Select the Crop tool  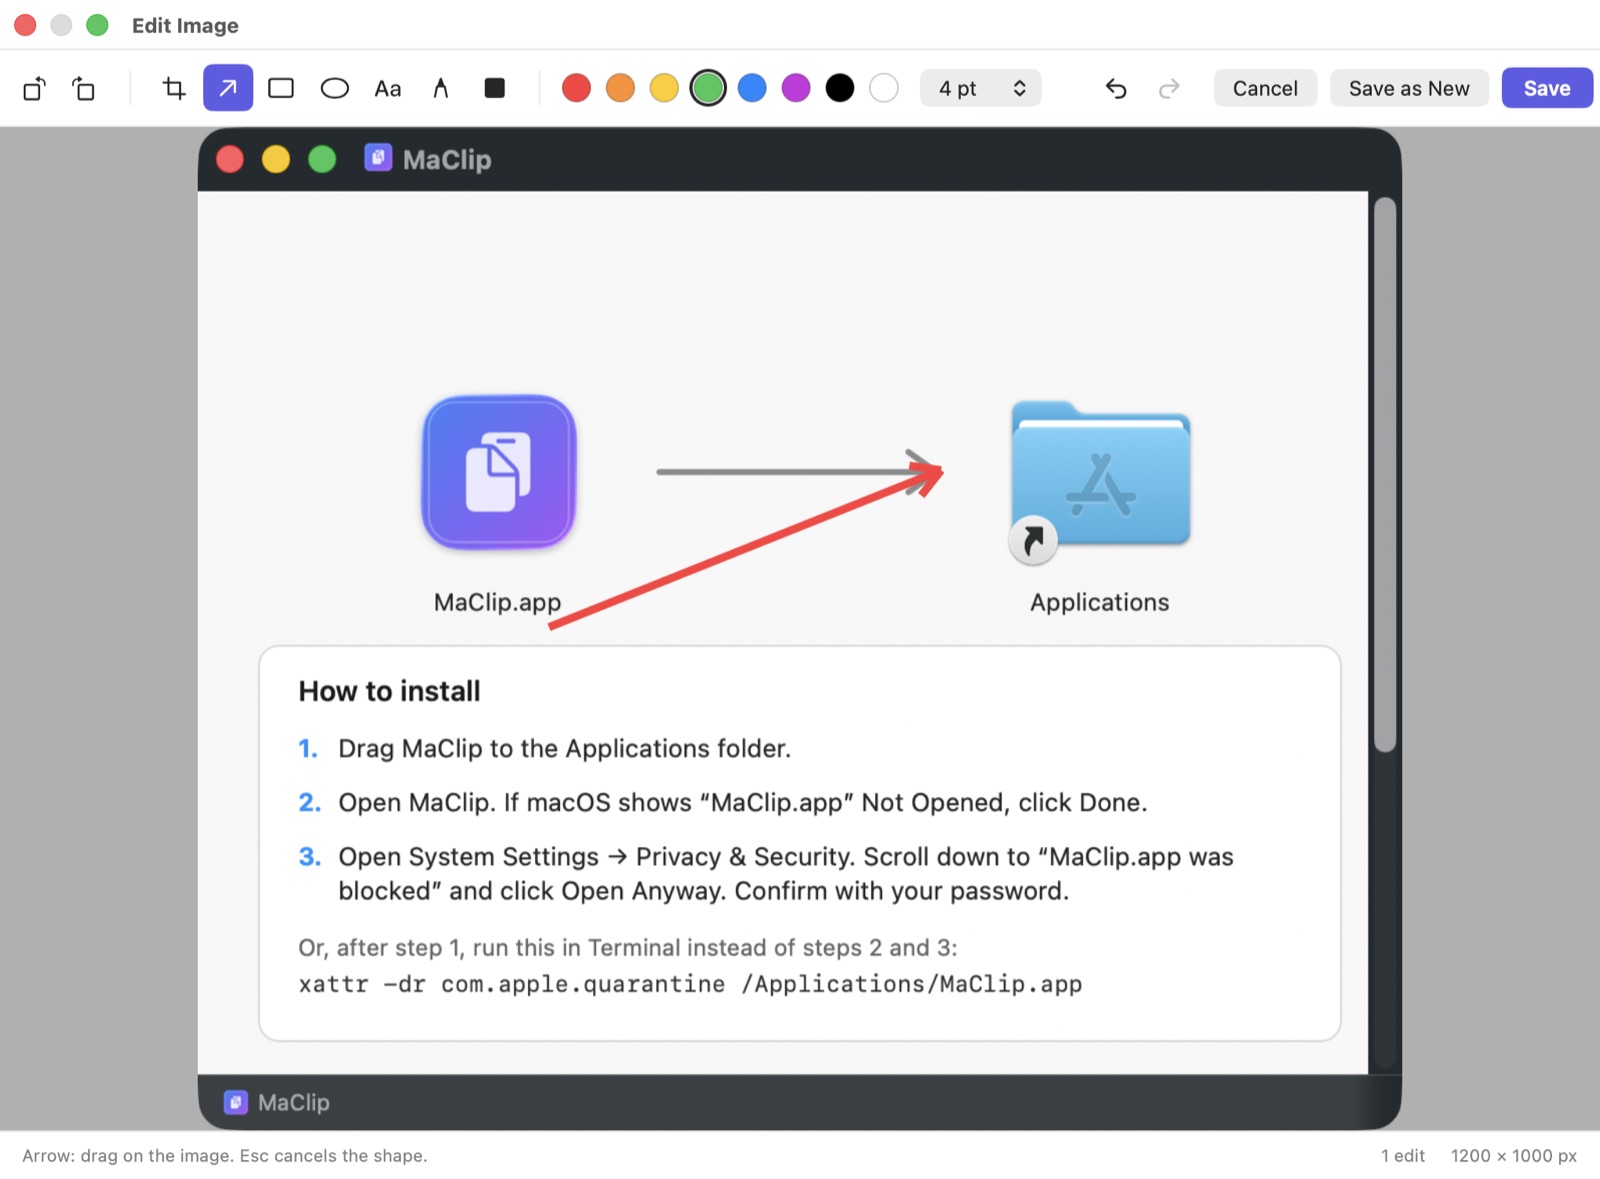coord(174,89)
